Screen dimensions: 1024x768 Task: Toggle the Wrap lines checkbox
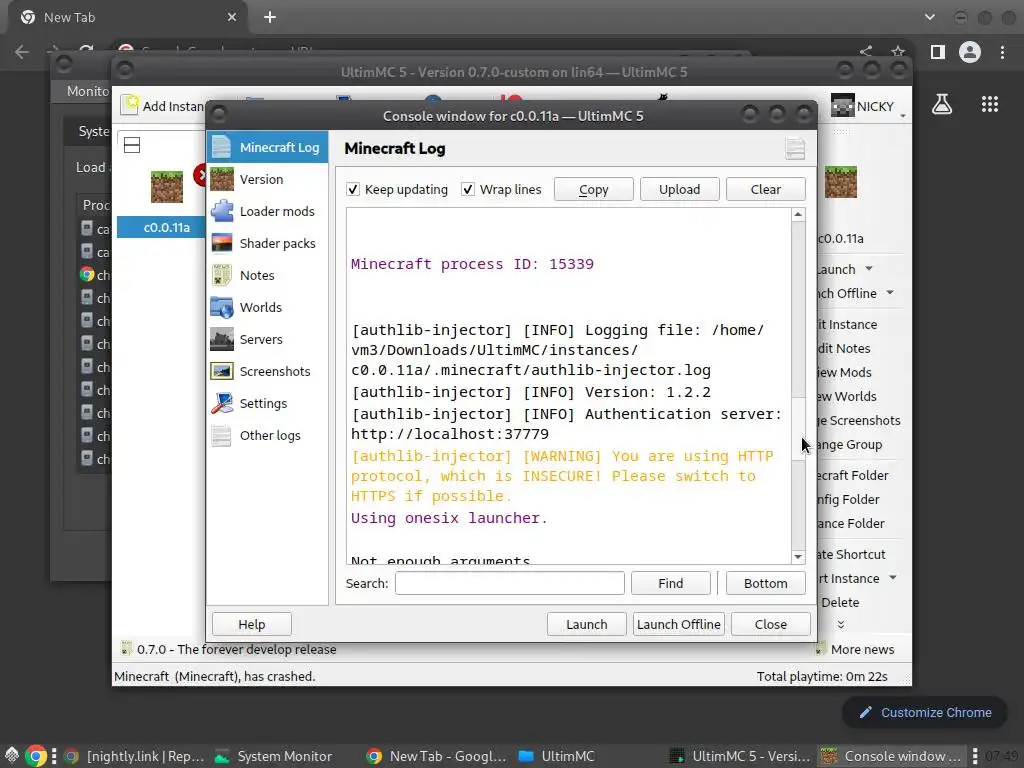tap(468, 189)
